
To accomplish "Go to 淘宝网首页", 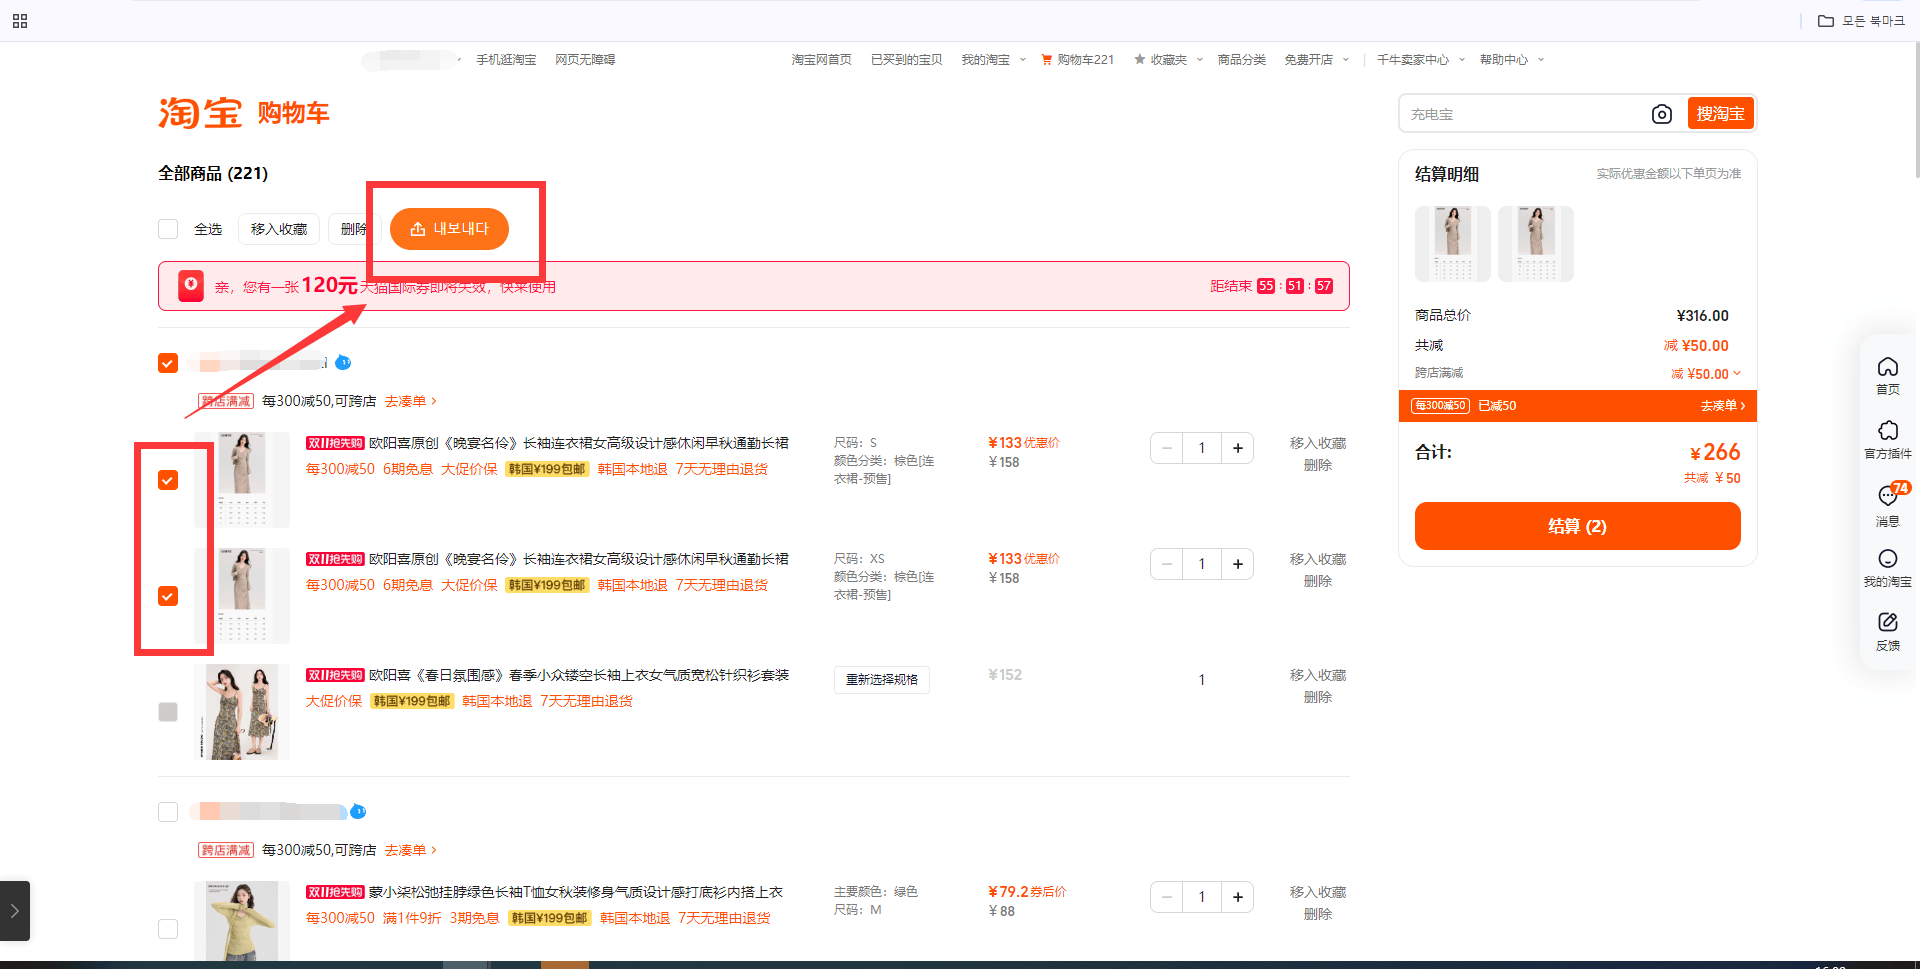I will [x=822, y=60].
